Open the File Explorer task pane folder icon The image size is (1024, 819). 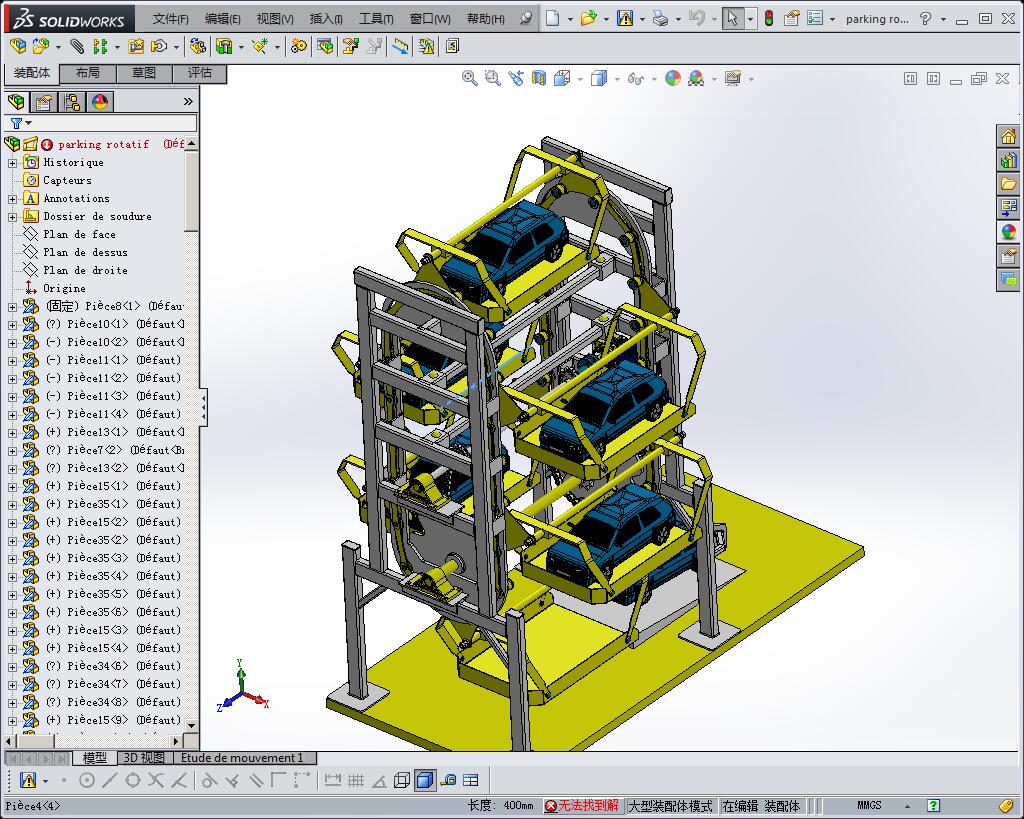click(x=1009, y=184)
